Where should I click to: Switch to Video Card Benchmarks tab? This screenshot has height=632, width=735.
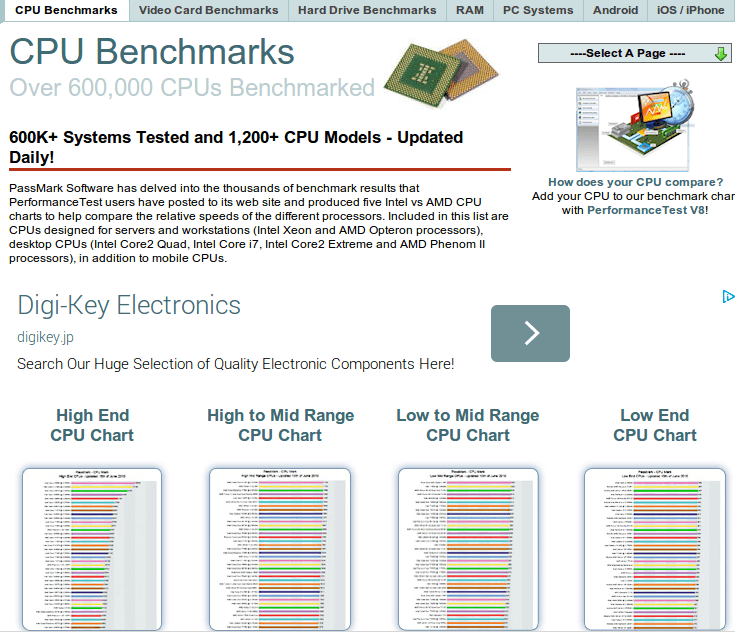(x=208, y=10)
